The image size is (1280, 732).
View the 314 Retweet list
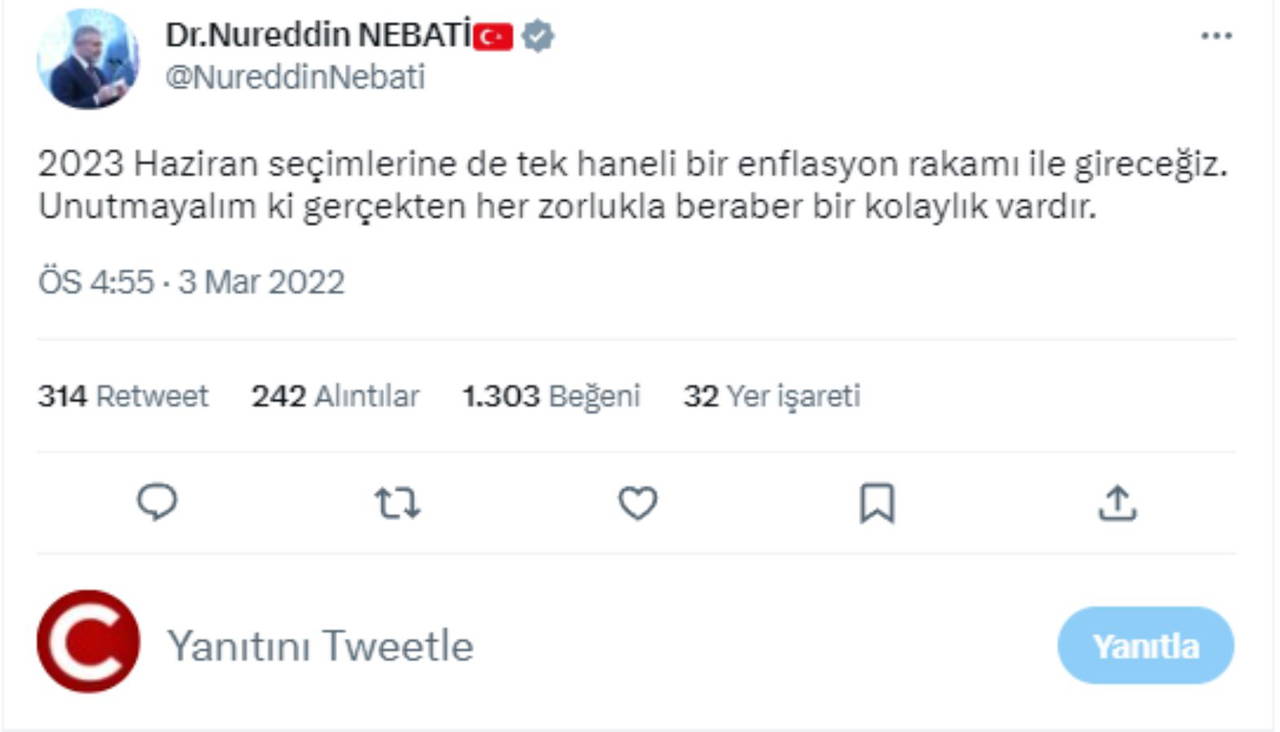123,396
